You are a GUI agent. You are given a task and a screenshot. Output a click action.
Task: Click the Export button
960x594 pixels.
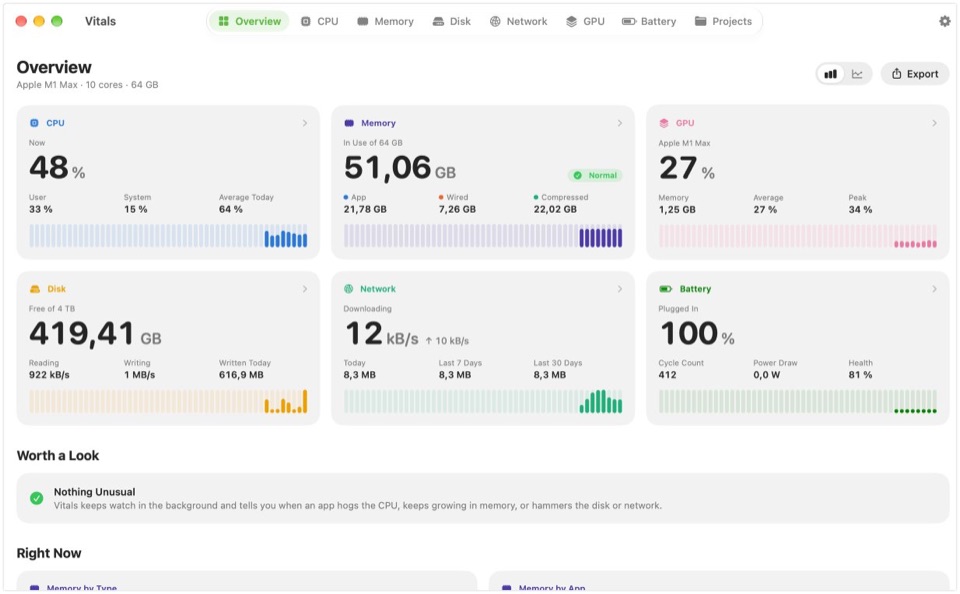point(915,74)
